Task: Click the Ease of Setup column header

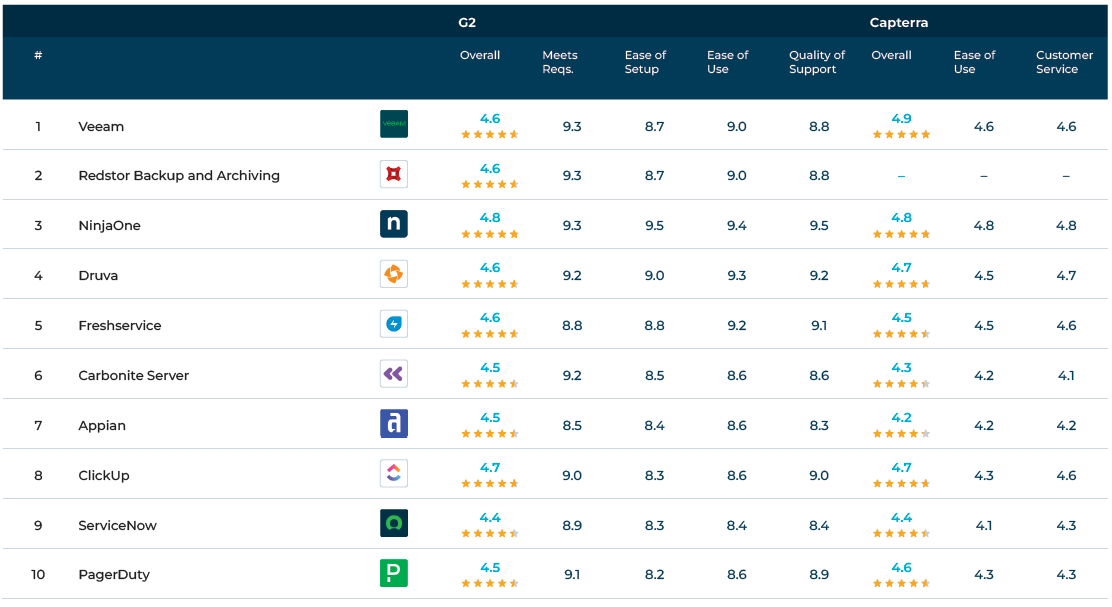Action: [x=645, y=62]
